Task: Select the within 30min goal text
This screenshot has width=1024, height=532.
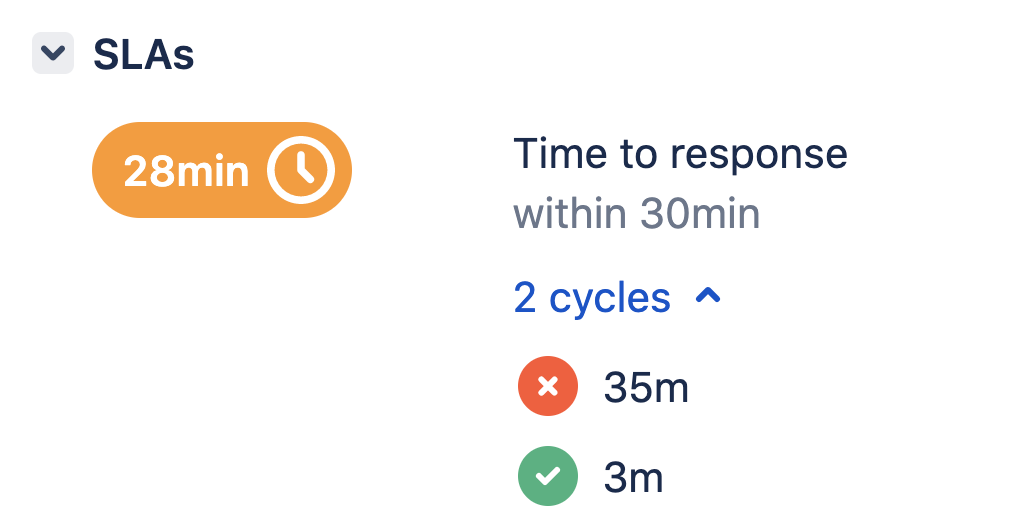Action: tap(637, 213)
